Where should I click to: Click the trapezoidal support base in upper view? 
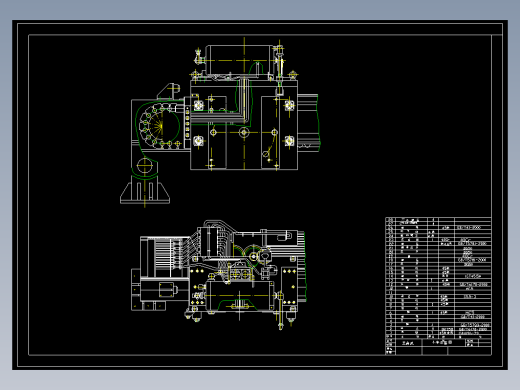point(145,190)
